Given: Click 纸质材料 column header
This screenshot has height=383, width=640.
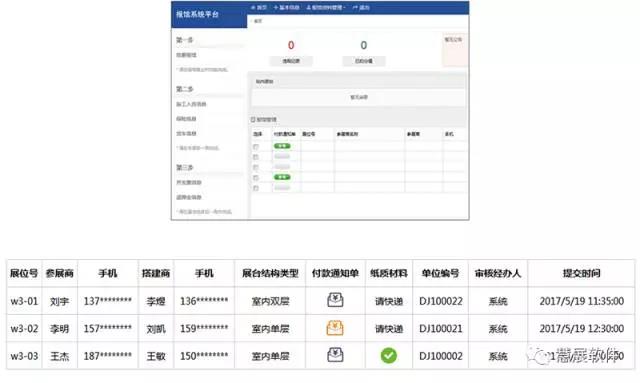Looking at the screenshot, I should (x=389, y=273).
